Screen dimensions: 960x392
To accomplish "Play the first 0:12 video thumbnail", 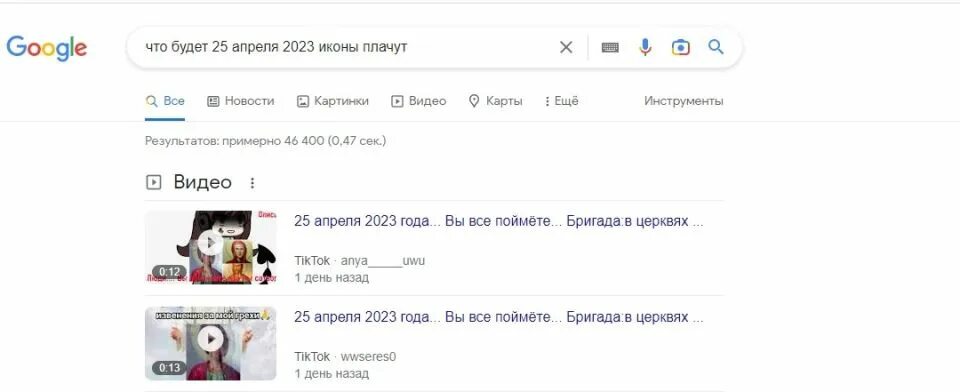I will (211, 247).
